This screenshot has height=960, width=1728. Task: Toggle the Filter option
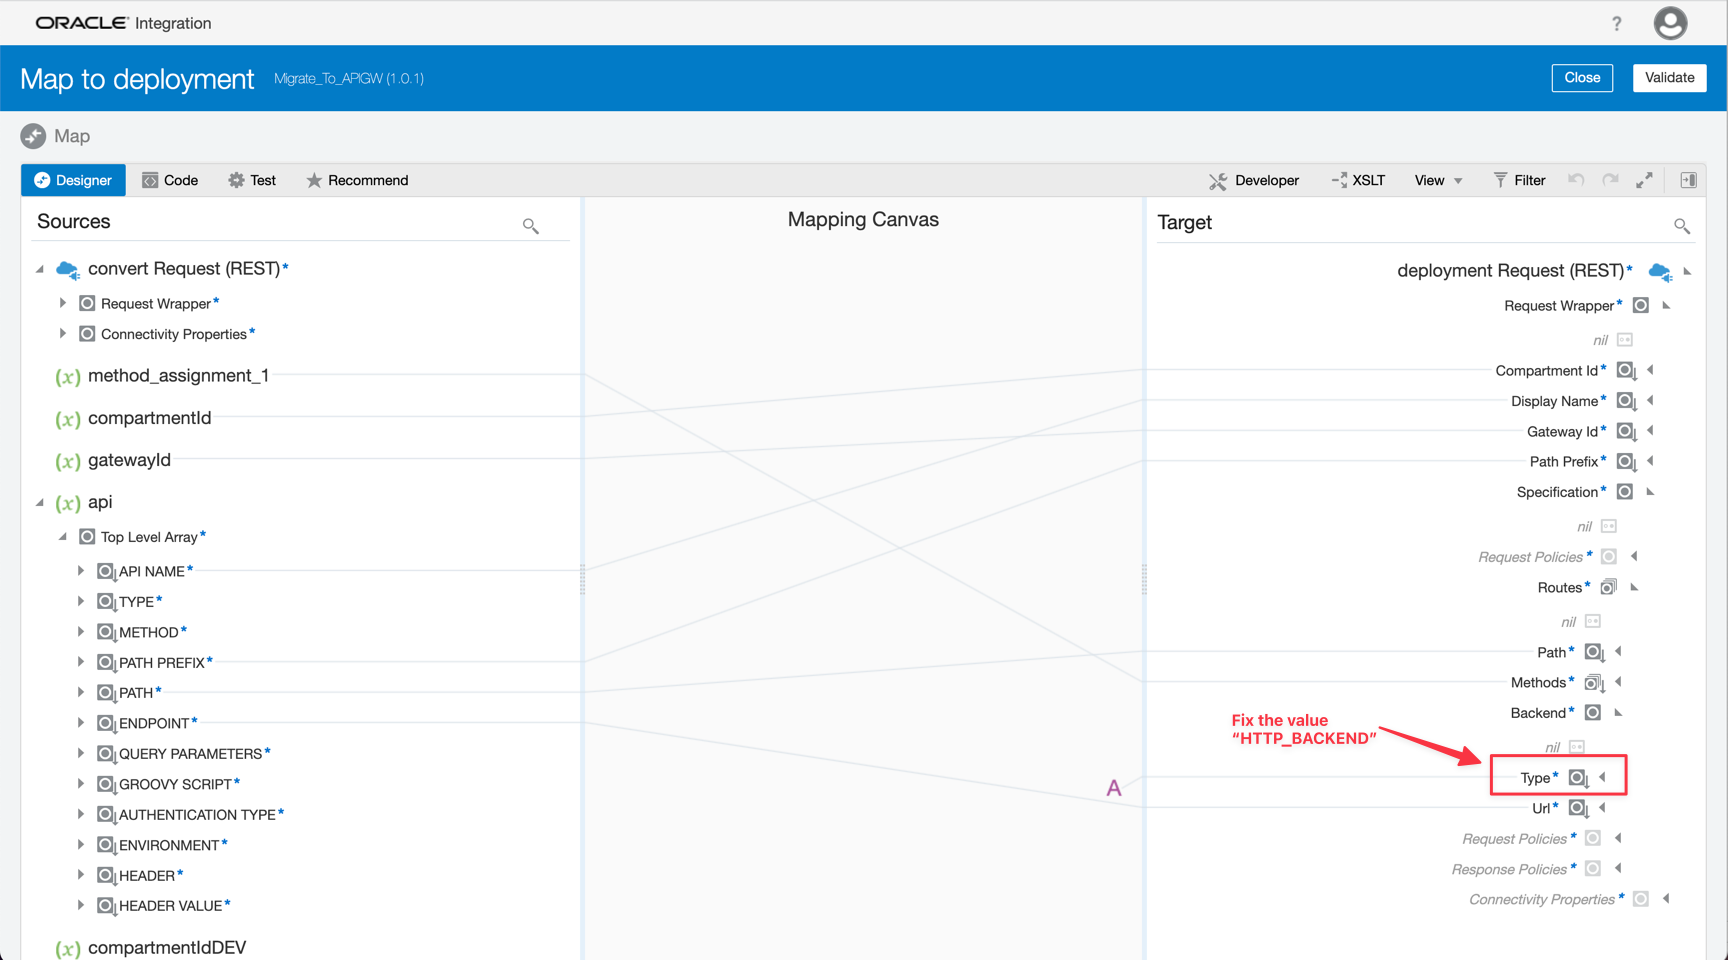[1519, 180]
